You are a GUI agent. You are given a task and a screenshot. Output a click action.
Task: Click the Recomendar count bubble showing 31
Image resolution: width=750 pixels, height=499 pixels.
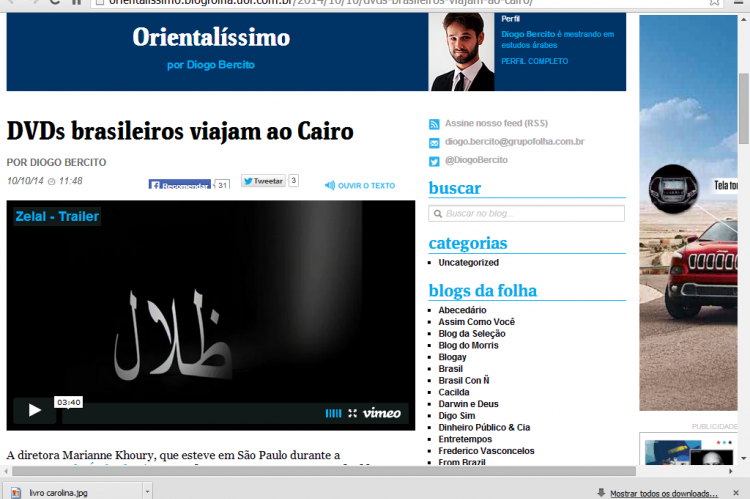point(222,185)
